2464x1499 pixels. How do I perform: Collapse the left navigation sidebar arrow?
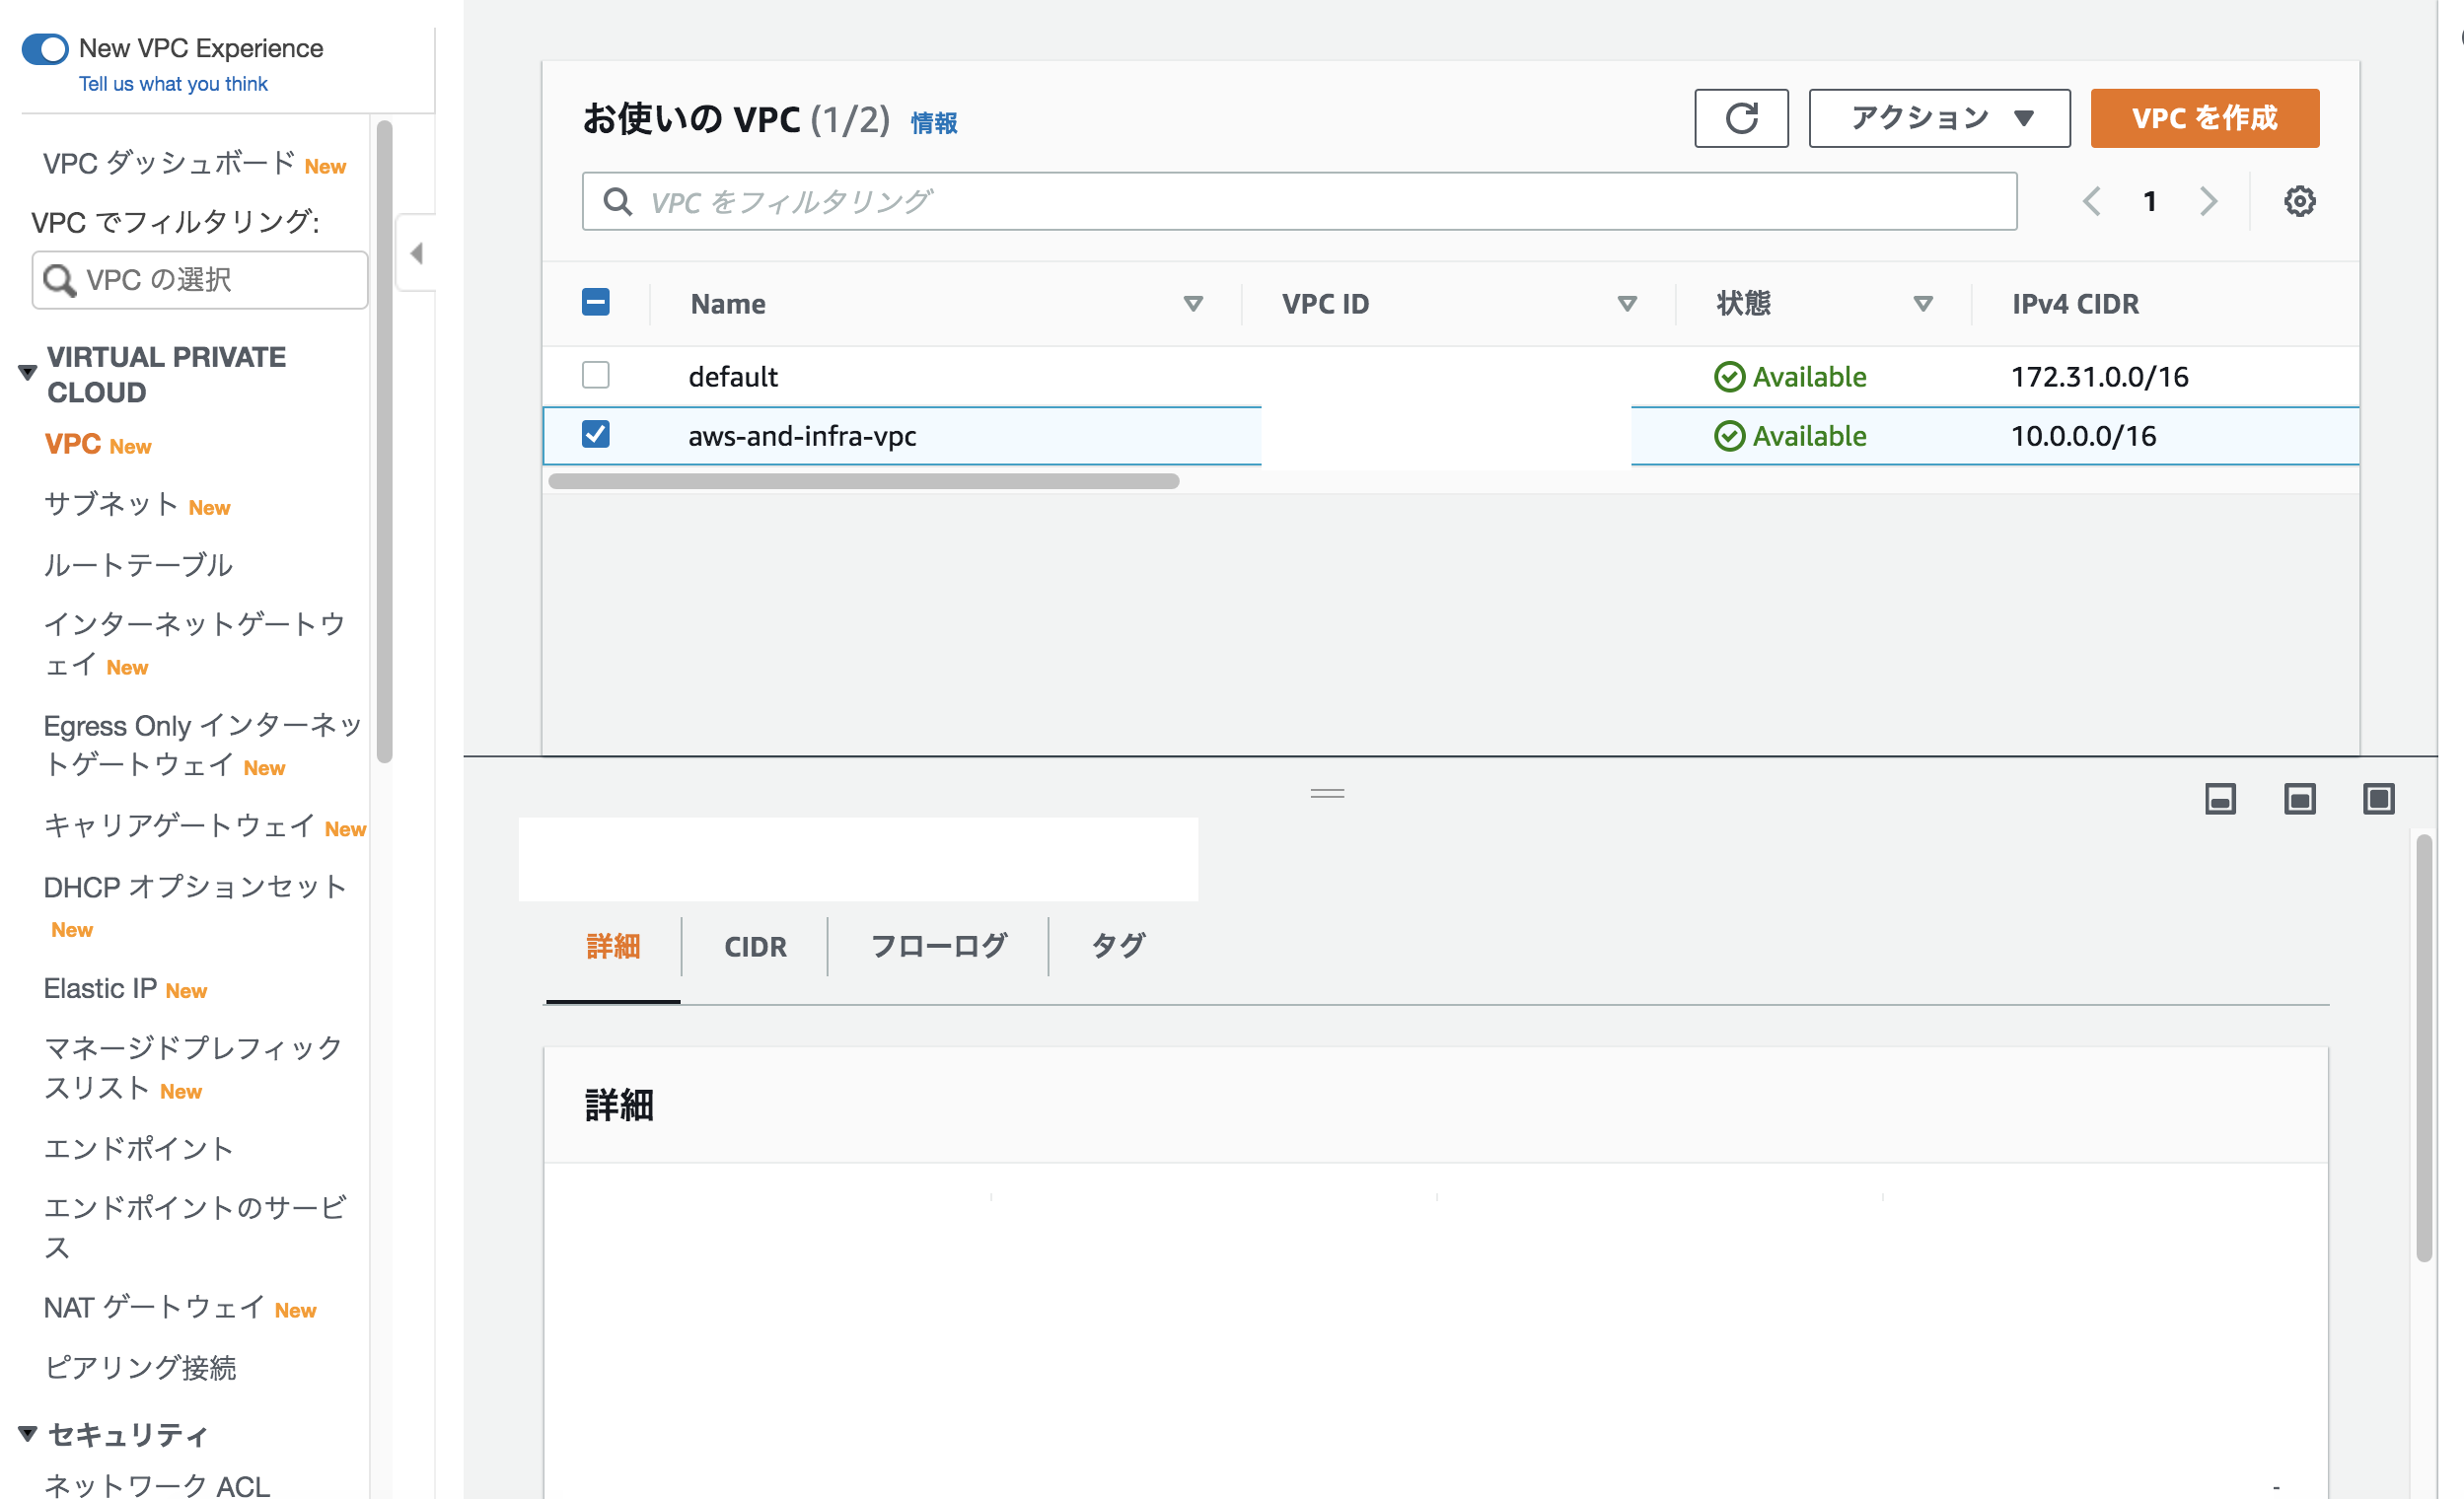coord(416,253)
